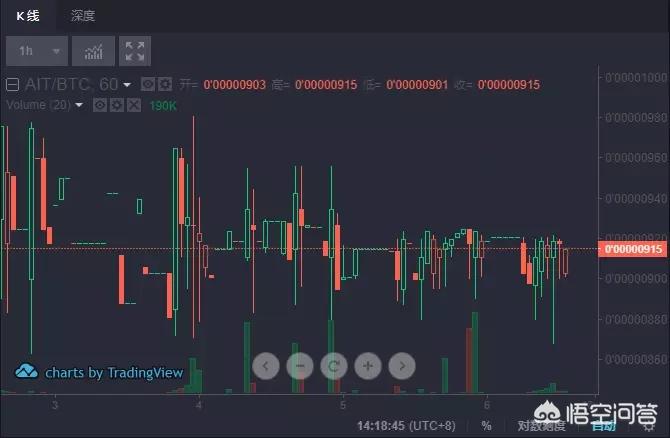Collapse the AIT/BTC legend box
Viewport: 670px width, 438px height.
13,85
